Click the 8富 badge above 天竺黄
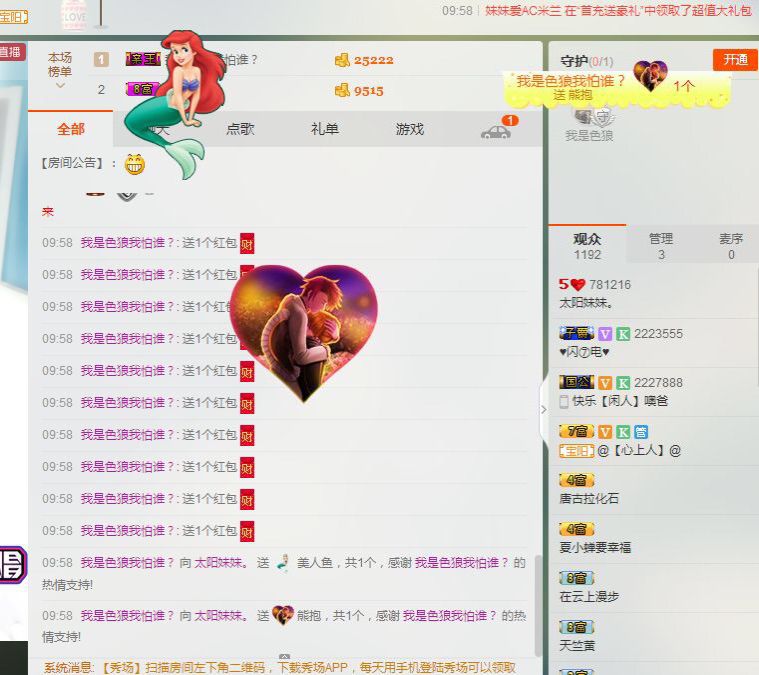The image size is (759, 675). pos(577,627)
